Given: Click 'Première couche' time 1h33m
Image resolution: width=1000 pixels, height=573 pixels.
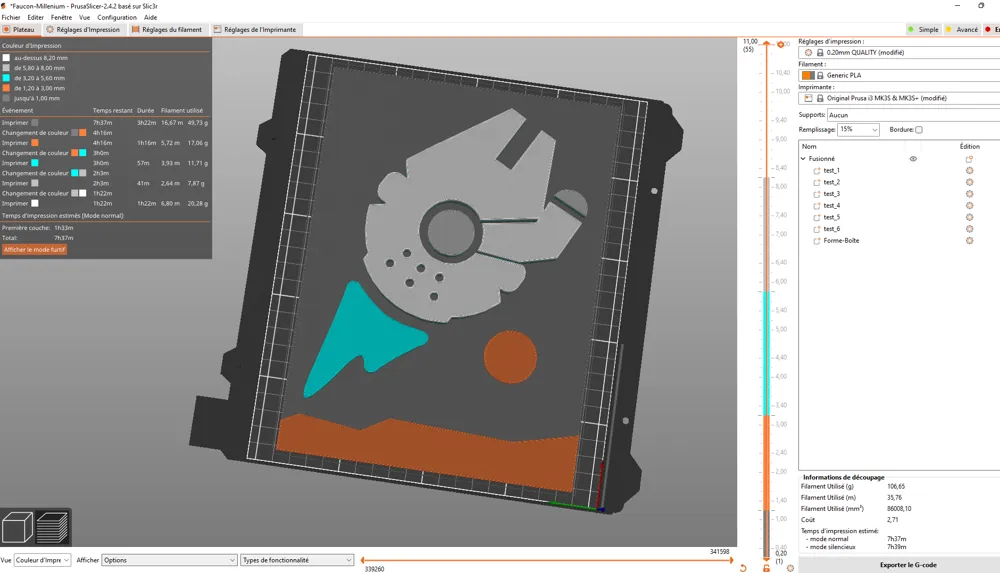Looking at the screenshot, I should [64, 228].
